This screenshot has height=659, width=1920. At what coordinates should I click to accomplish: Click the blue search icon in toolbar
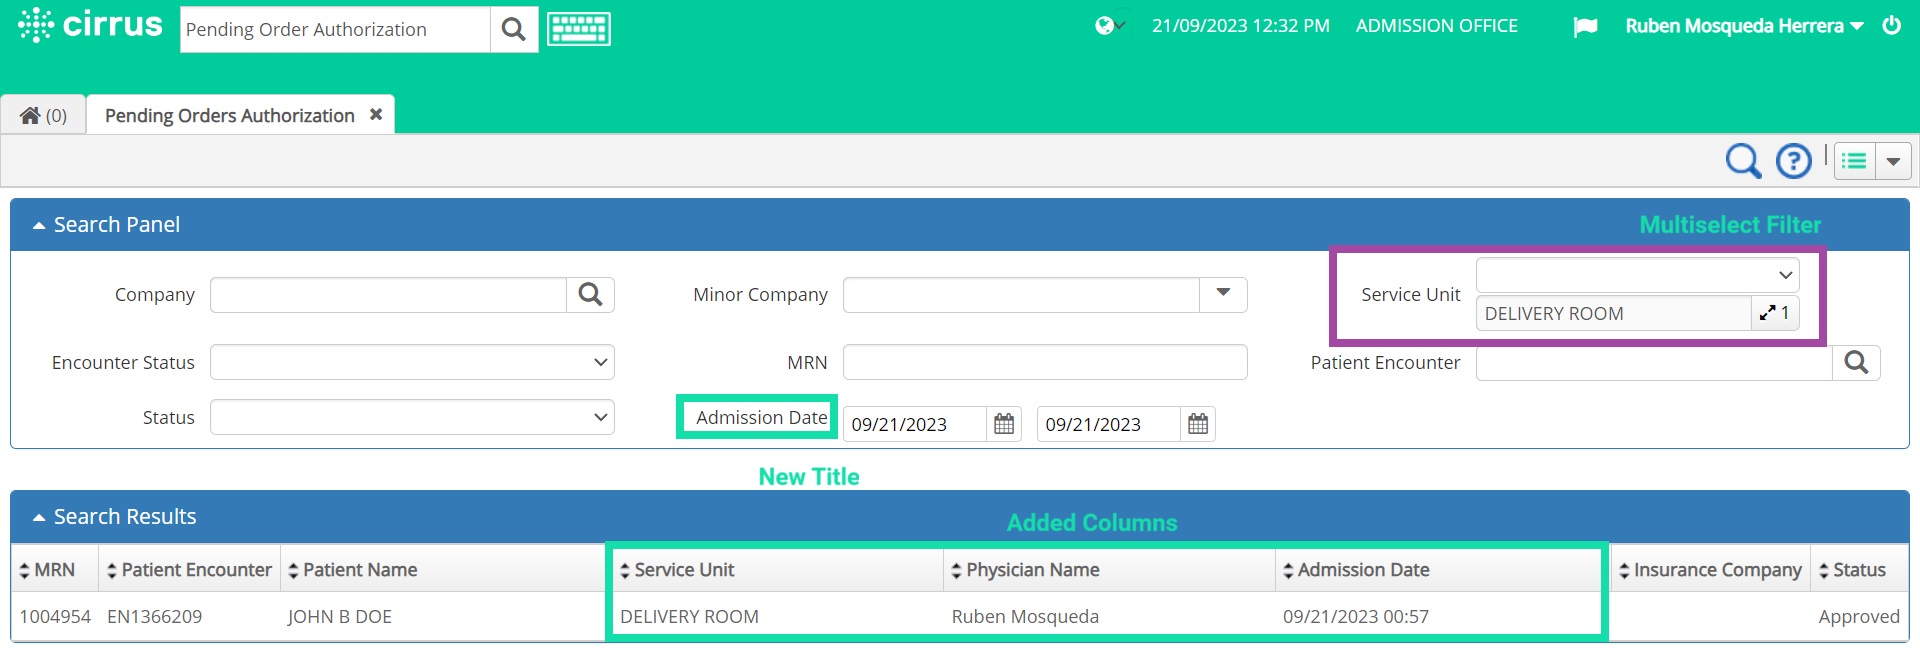(1743, 161)
